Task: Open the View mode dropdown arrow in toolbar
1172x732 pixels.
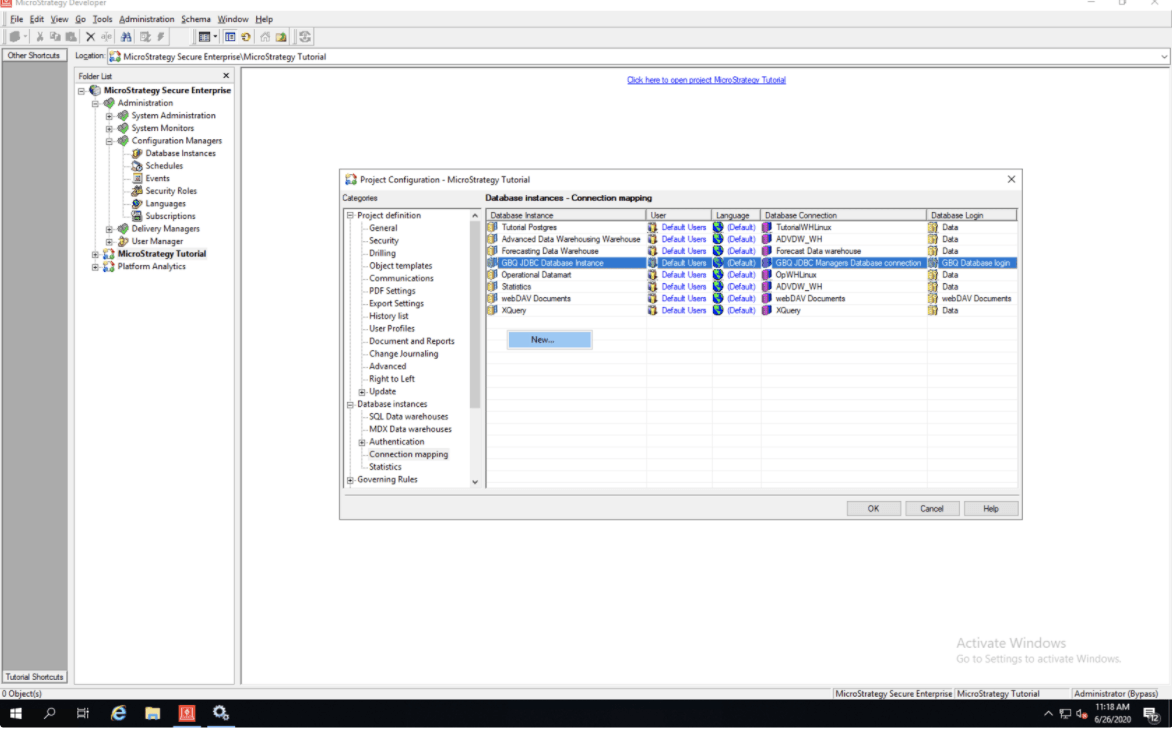Action: click(x=215, y=37)
